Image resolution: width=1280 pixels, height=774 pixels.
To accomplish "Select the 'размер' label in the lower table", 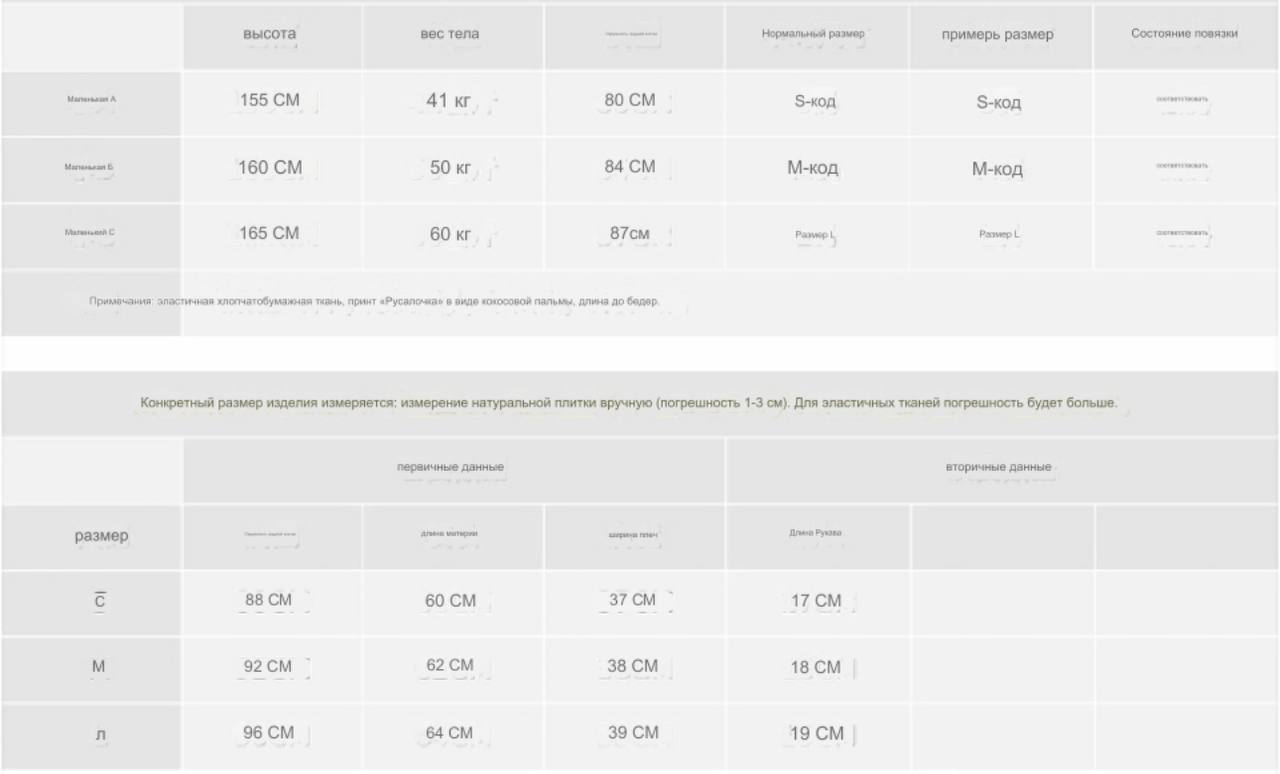I will tap(102, 536).
